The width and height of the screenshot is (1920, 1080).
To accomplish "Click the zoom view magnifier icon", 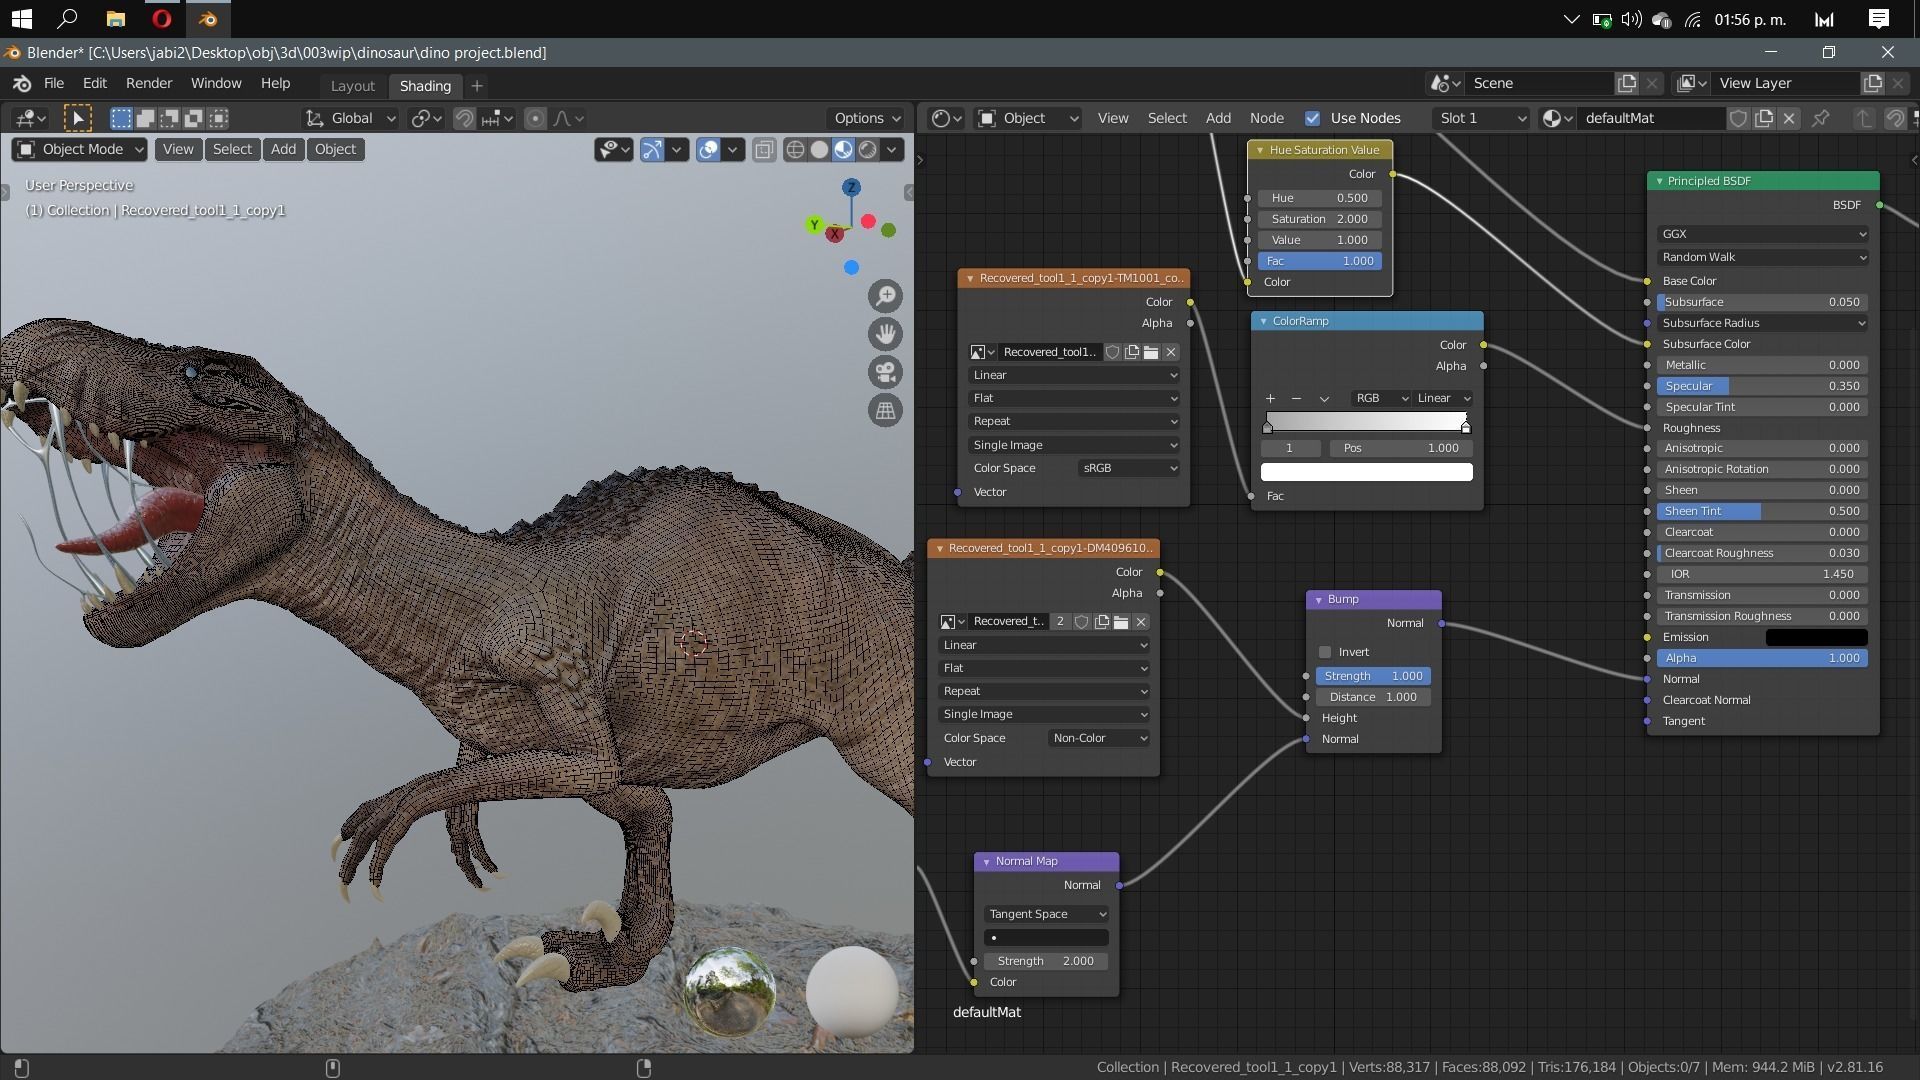I will pyautogui.click(x=885, y=296).
